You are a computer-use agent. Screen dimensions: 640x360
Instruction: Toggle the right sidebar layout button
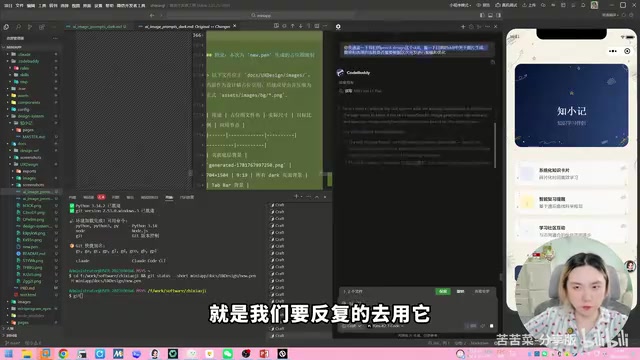point(498,16)
